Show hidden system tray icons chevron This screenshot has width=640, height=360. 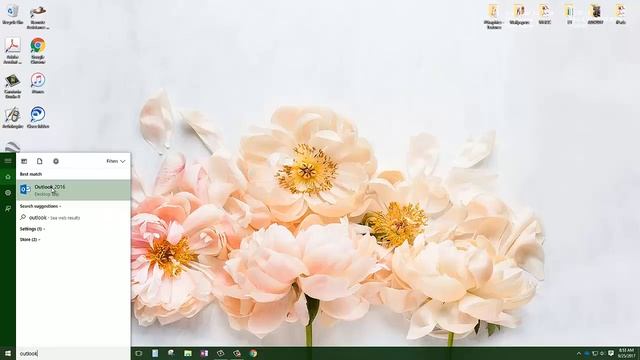pos(579,353)
